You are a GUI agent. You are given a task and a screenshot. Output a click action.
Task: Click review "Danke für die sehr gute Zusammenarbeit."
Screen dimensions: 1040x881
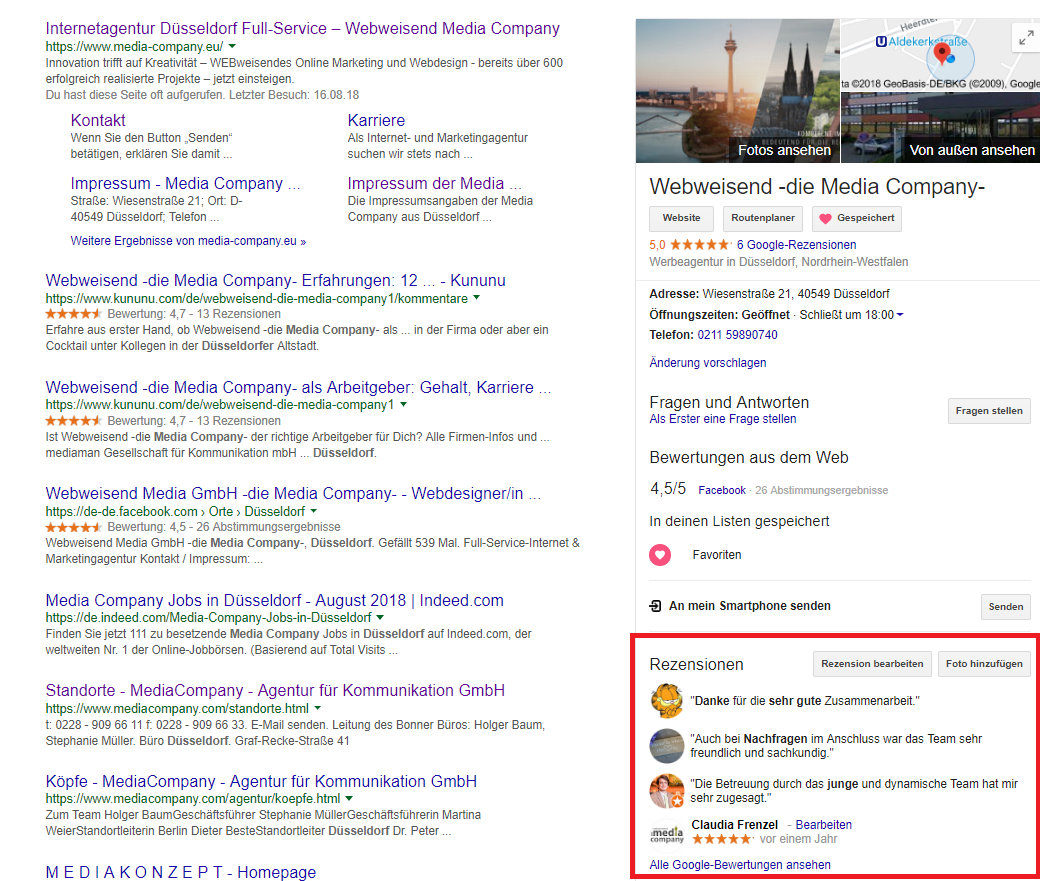(x=805, y=701)
